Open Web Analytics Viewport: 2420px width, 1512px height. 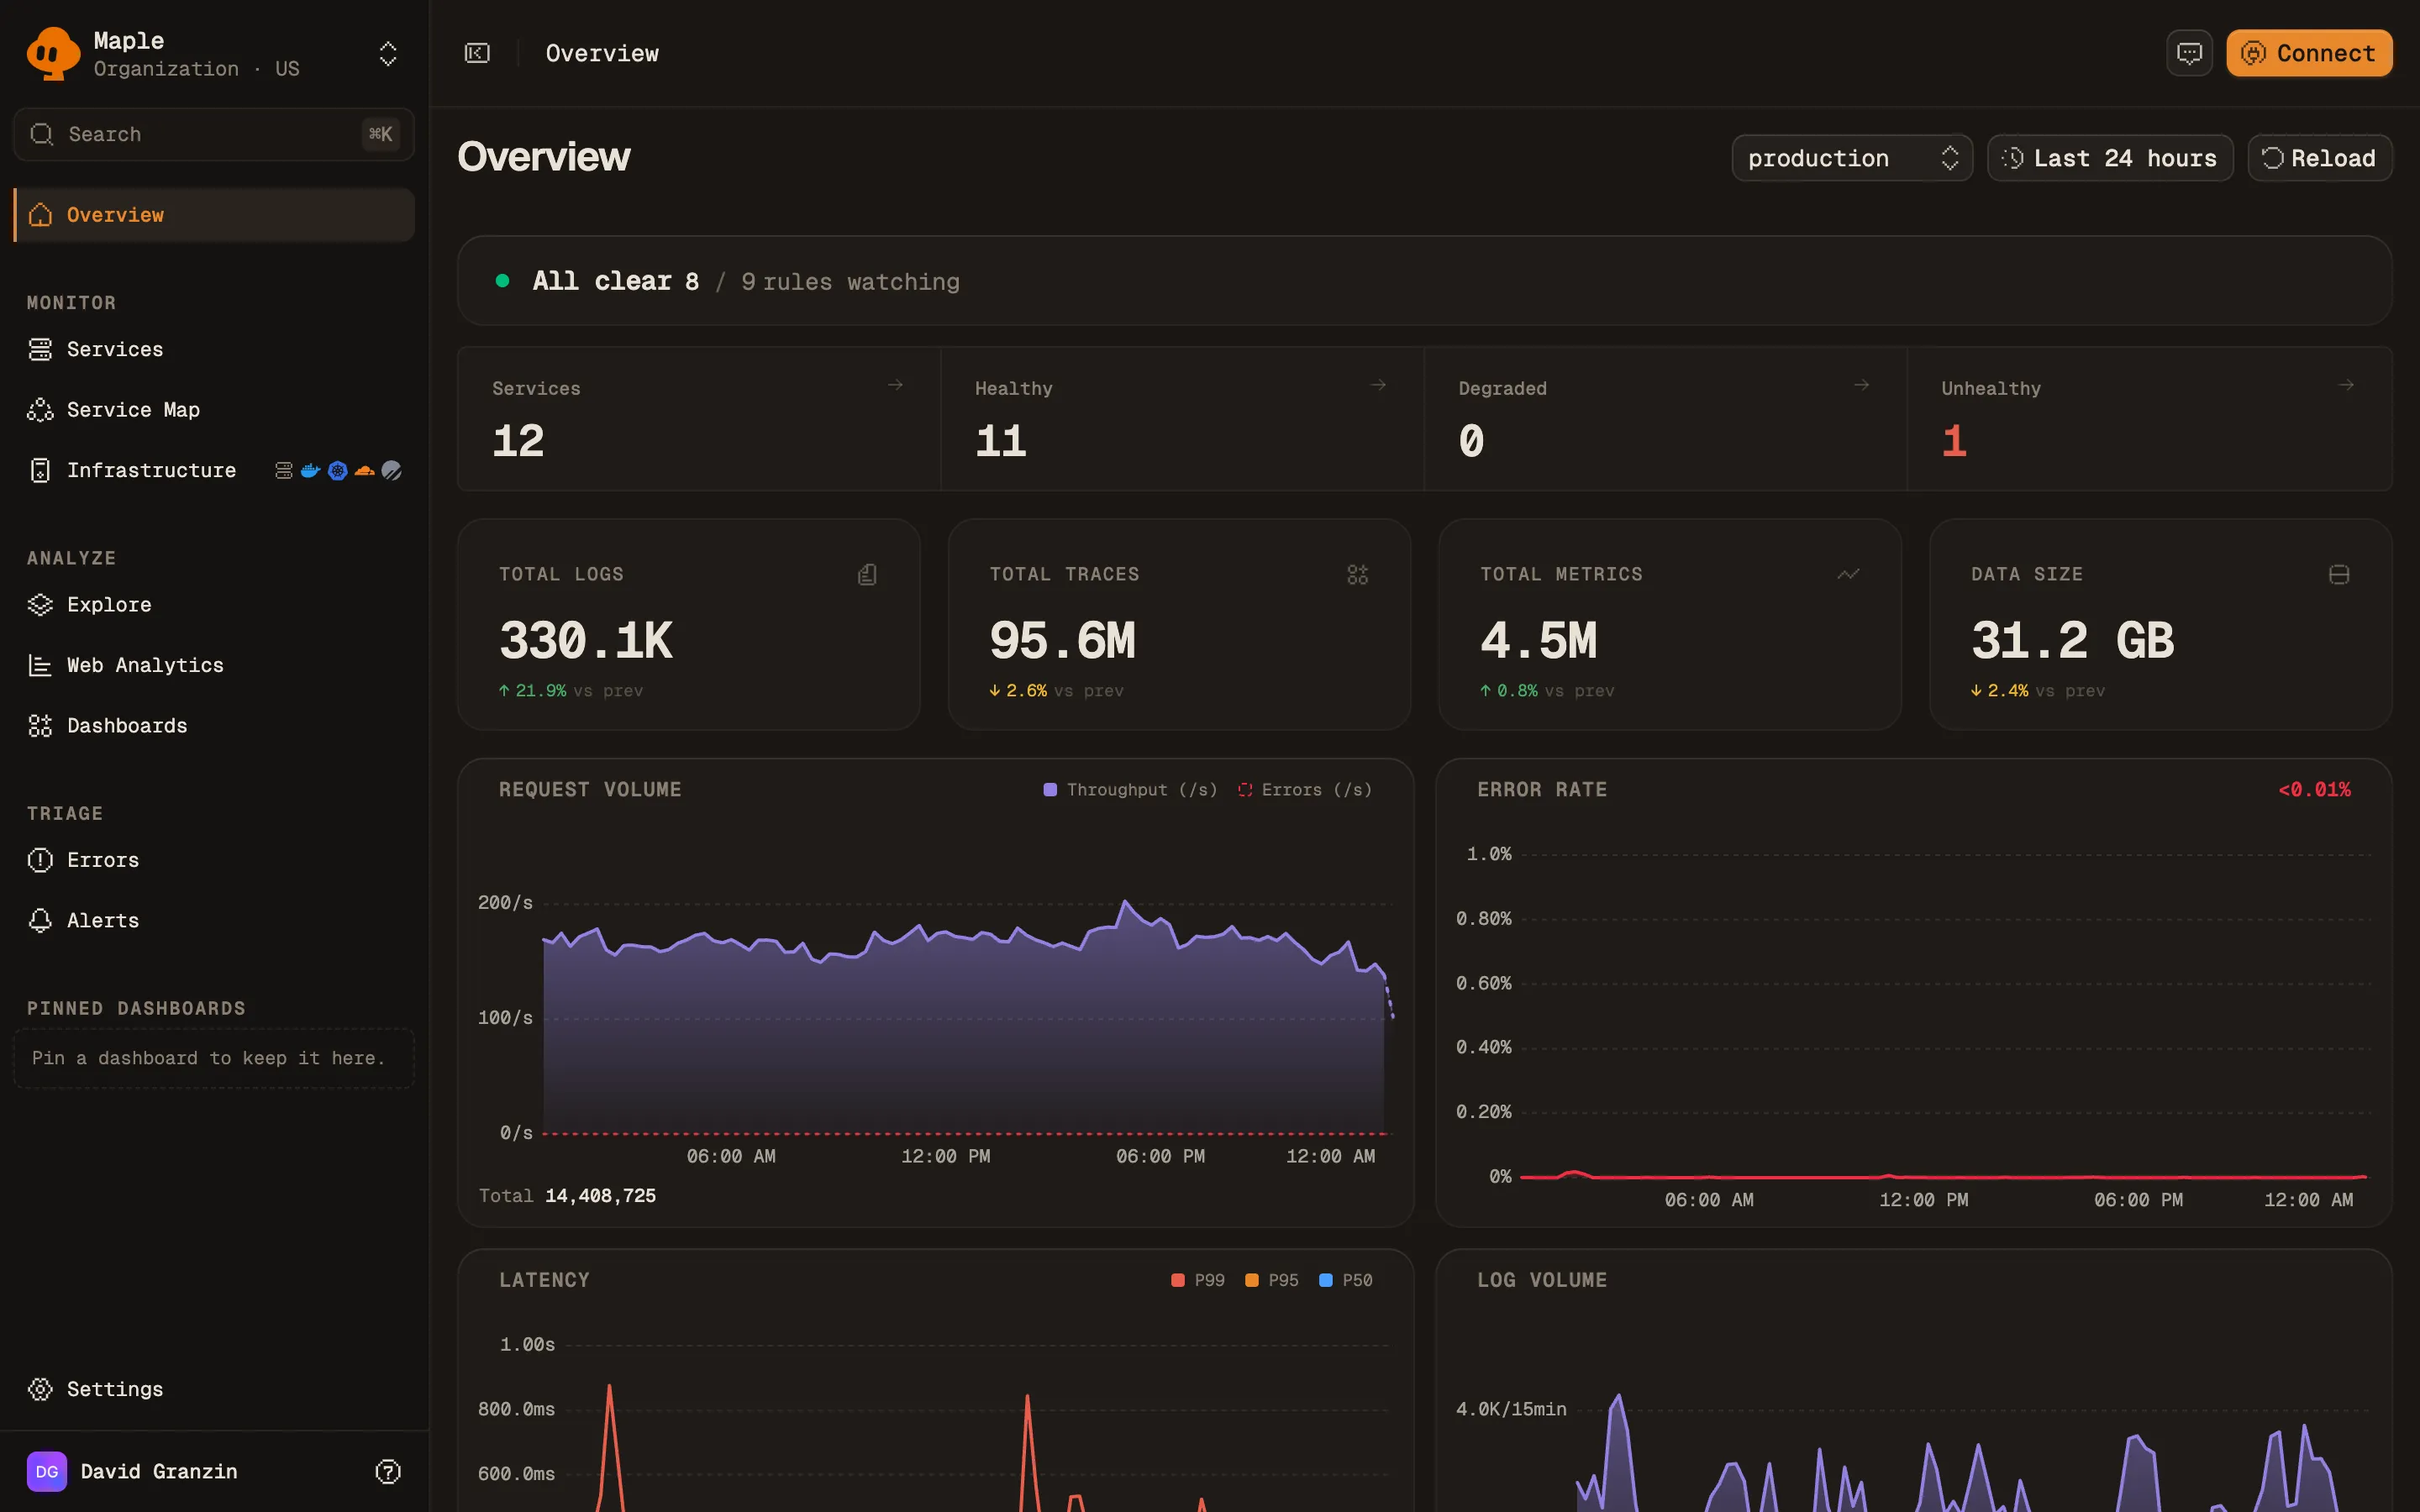[x=214, y=665]
